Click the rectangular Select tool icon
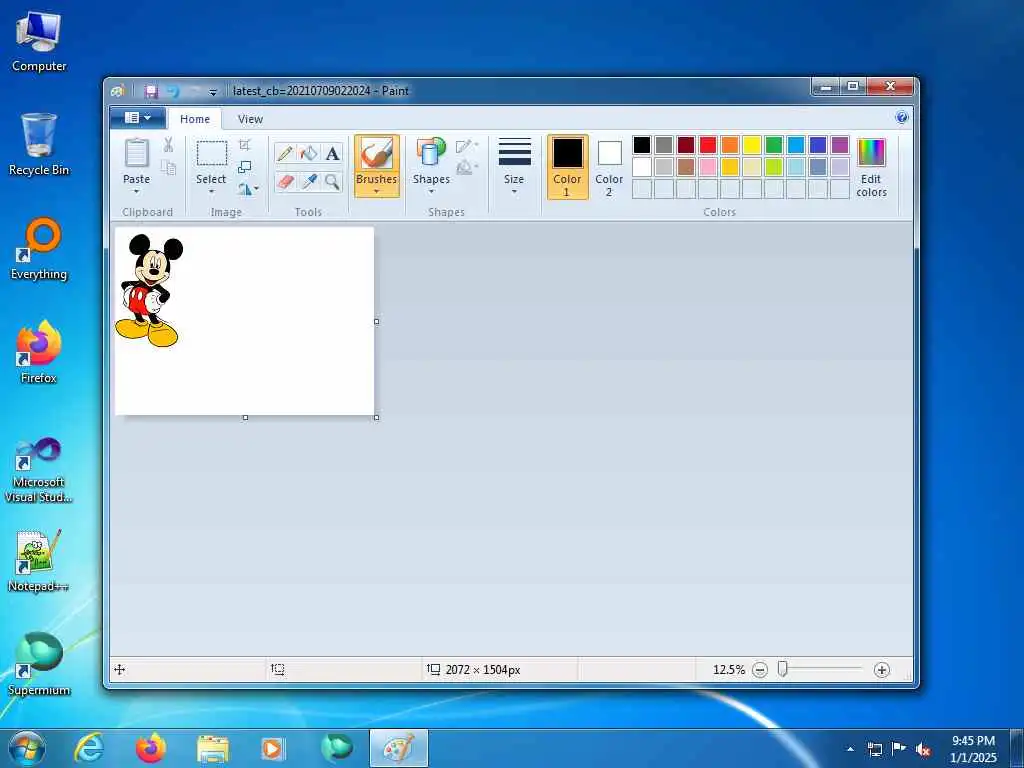 click(x=212, y=153)
